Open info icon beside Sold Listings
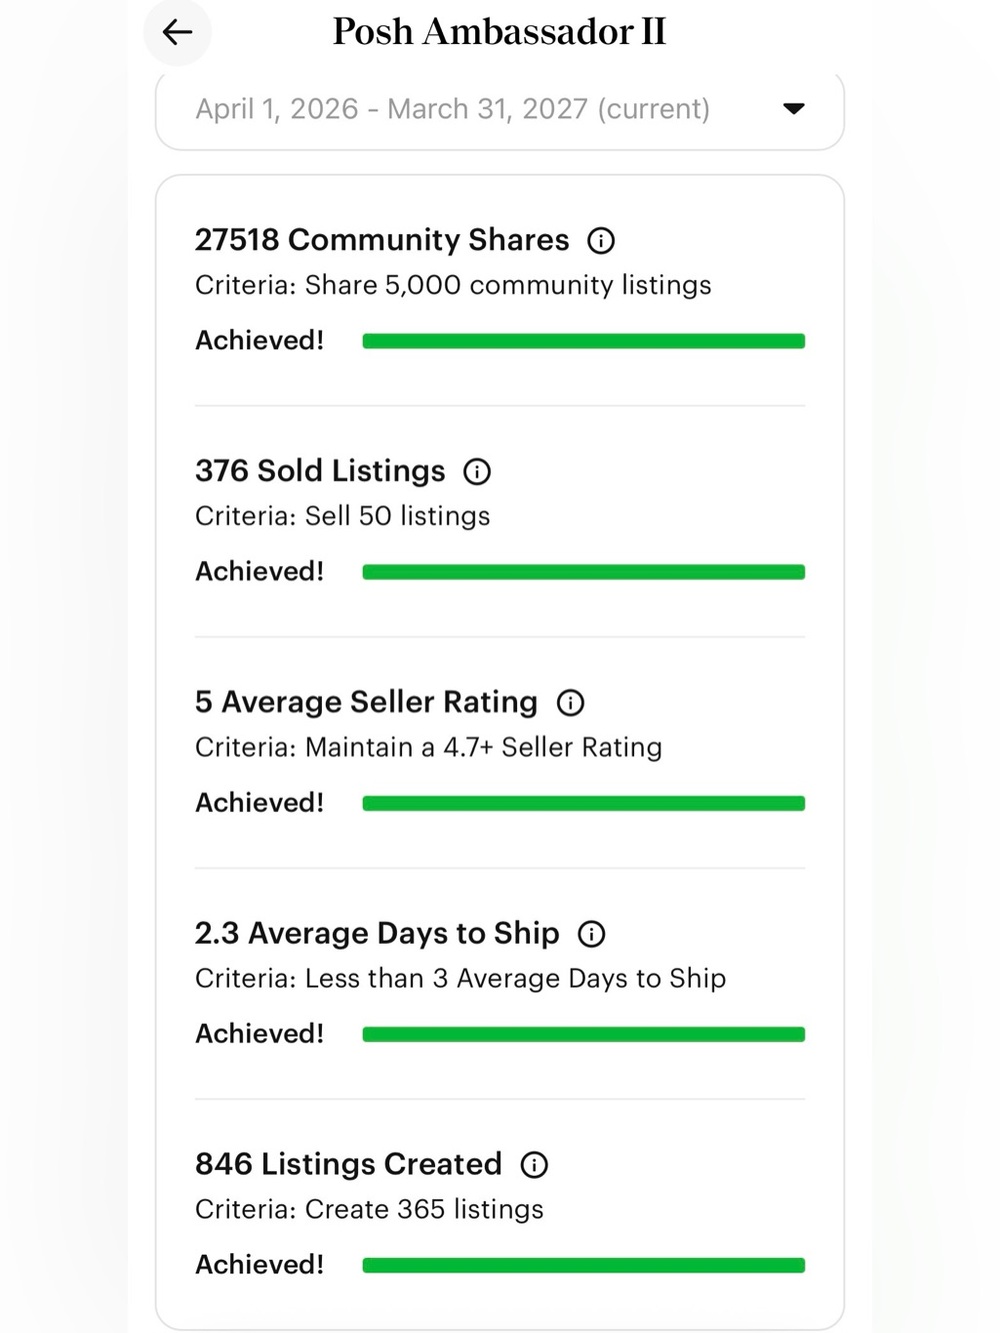 tap(477, 472)
